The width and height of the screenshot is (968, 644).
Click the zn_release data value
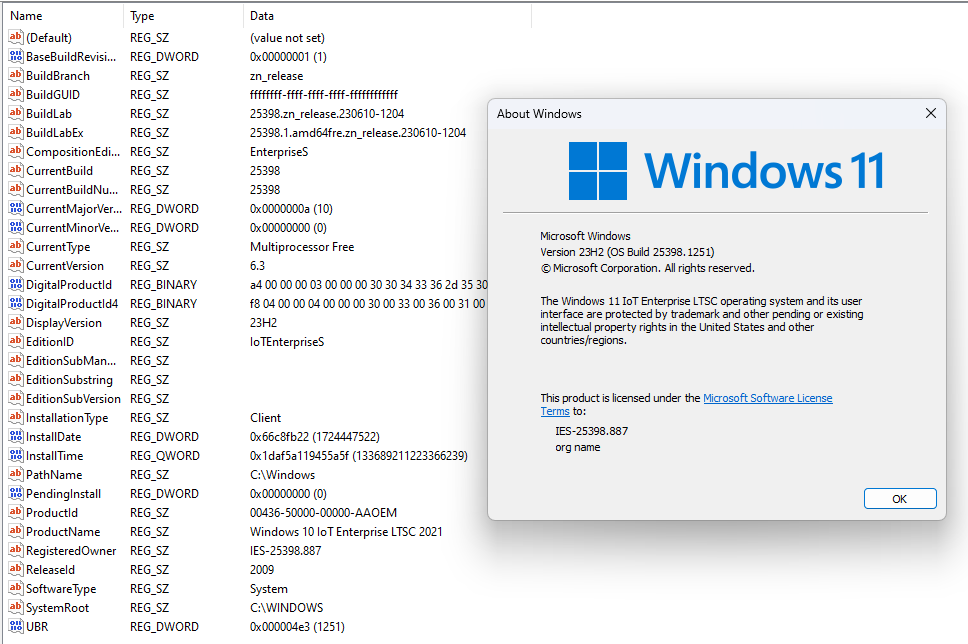point(277,76)
